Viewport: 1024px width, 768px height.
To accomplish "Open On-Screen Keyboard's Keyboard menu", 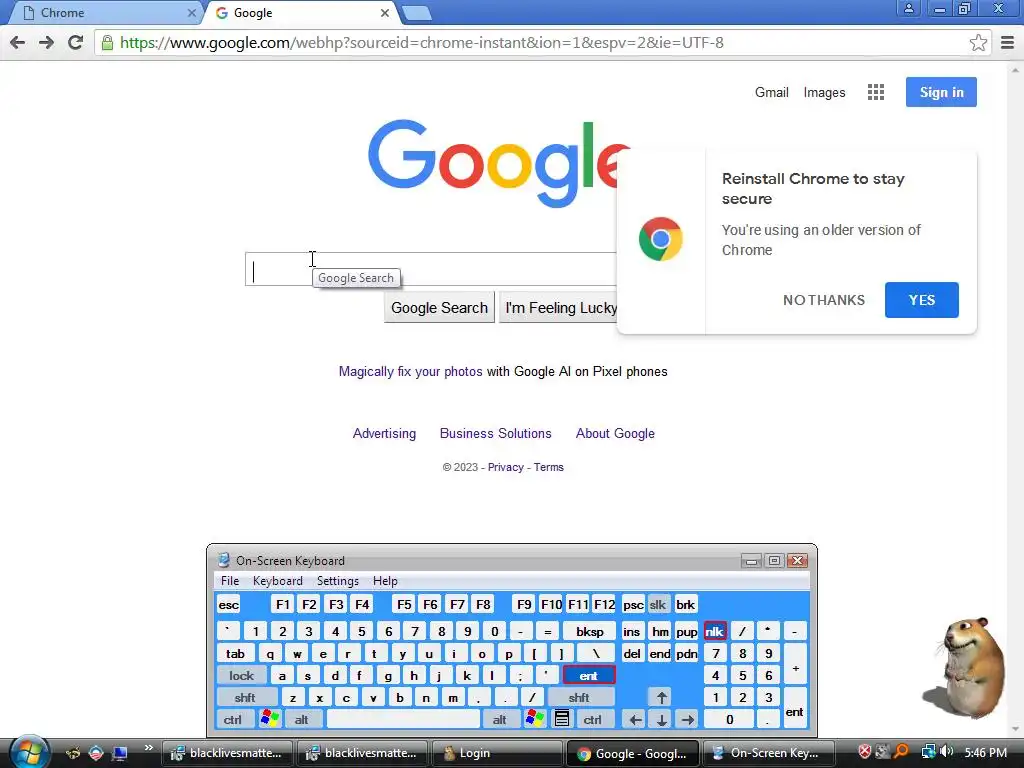I will tap(278, 581).
